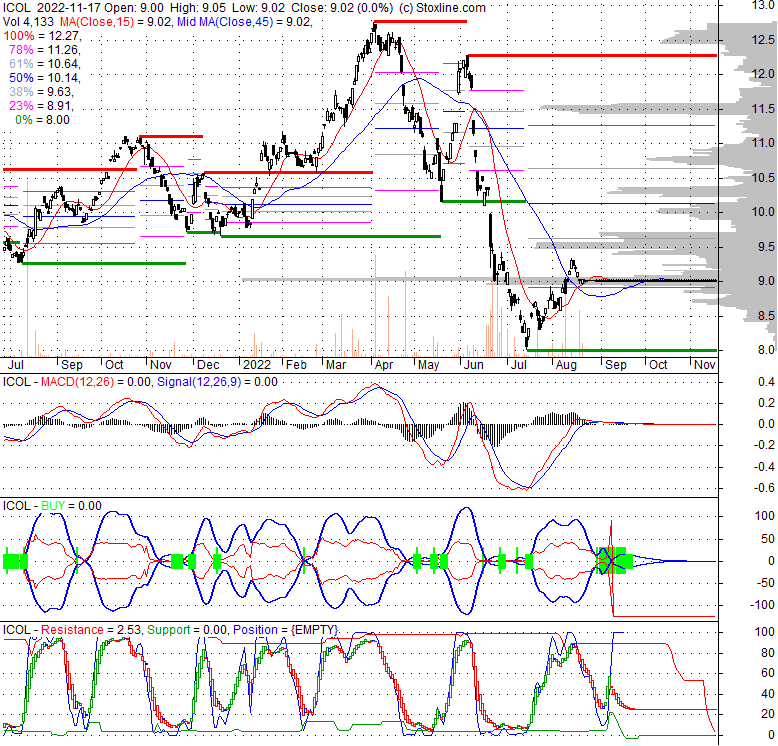Click the Vol 4,133 volume value

[29, 22]
